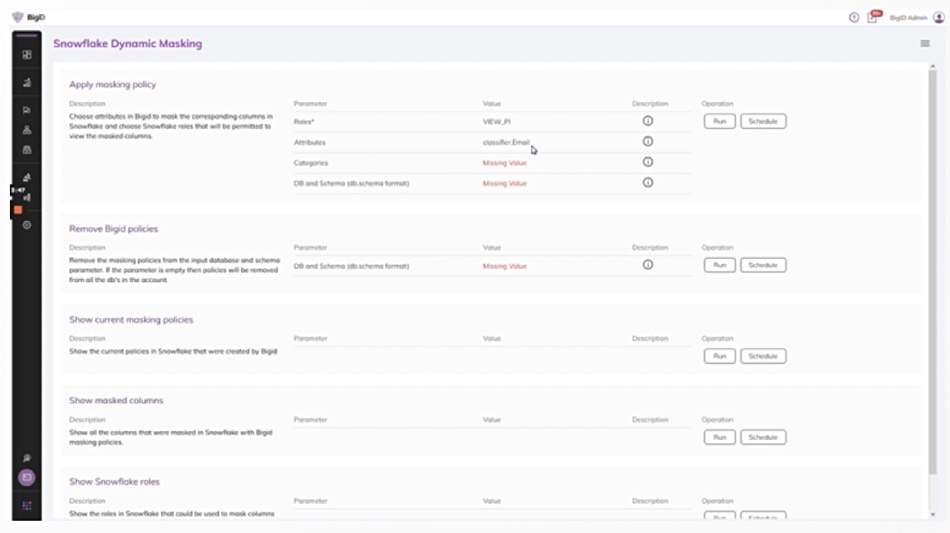Open the help question mark icon in header
Image resolution: width=950 pixels, height=533 pixels.
click(854, 18)
